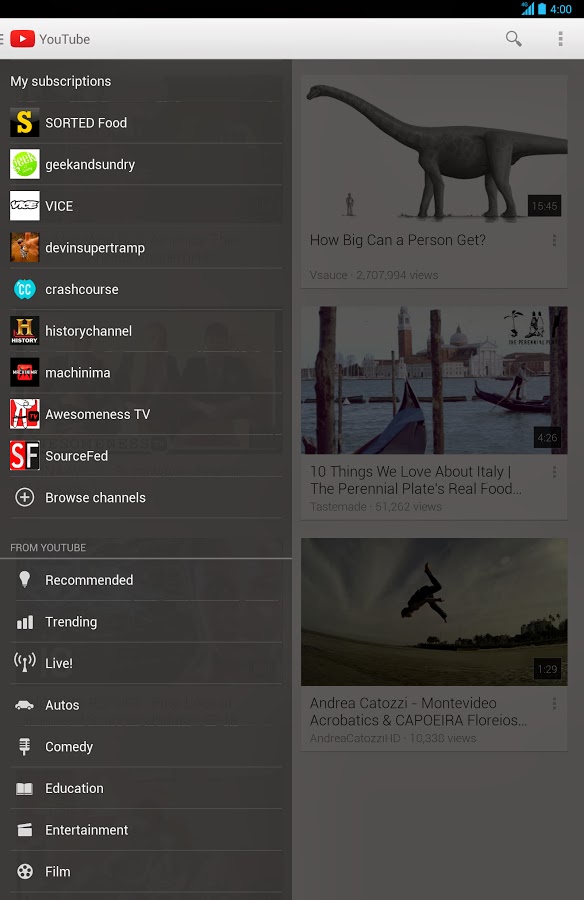Open SourceFed channel logo
Image resolution: width=584 pixels, height=900 pixels.
coord(25,456)
